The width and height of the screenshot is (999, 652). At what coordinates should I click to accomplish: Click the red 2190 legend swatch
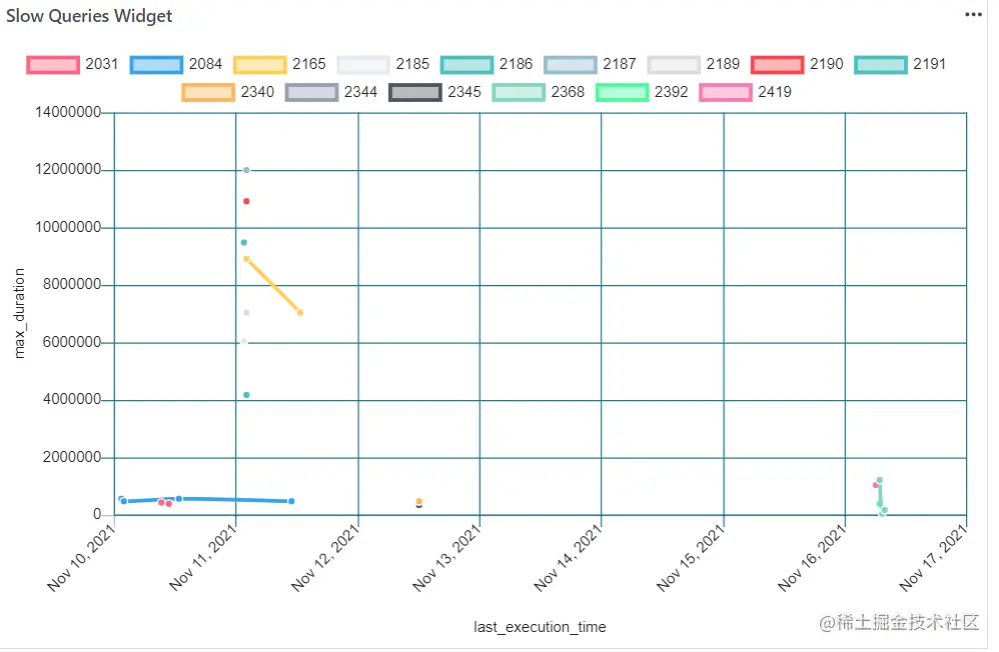[777, 64]
